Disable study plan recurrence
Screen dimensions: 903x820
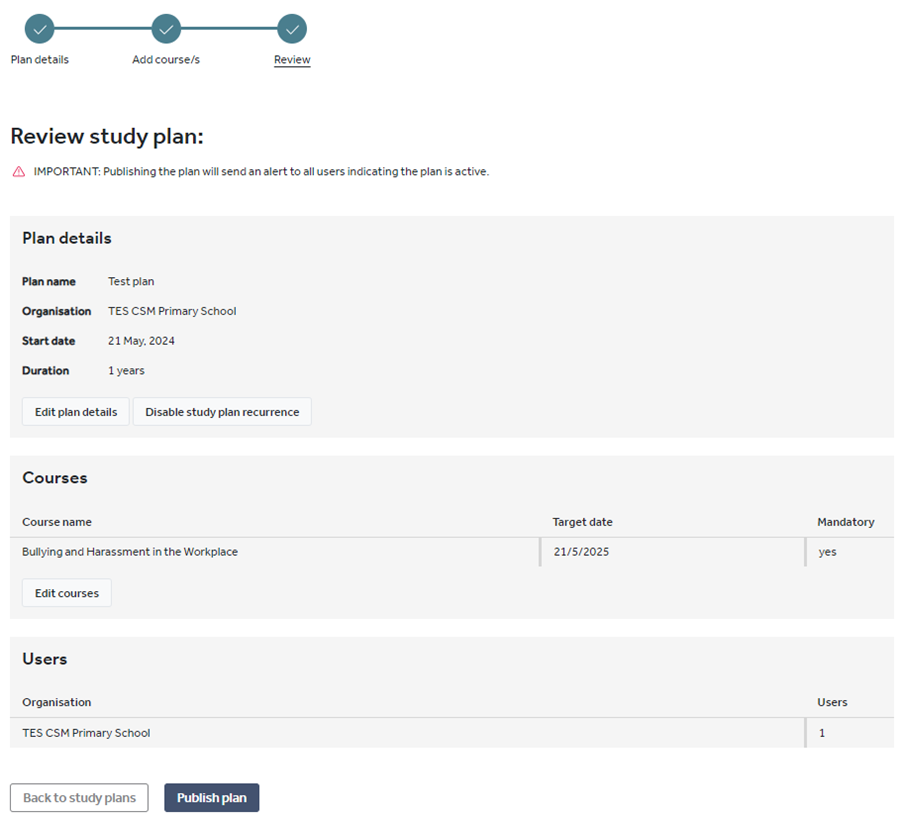pyautogui.click(x=222, y=411)
